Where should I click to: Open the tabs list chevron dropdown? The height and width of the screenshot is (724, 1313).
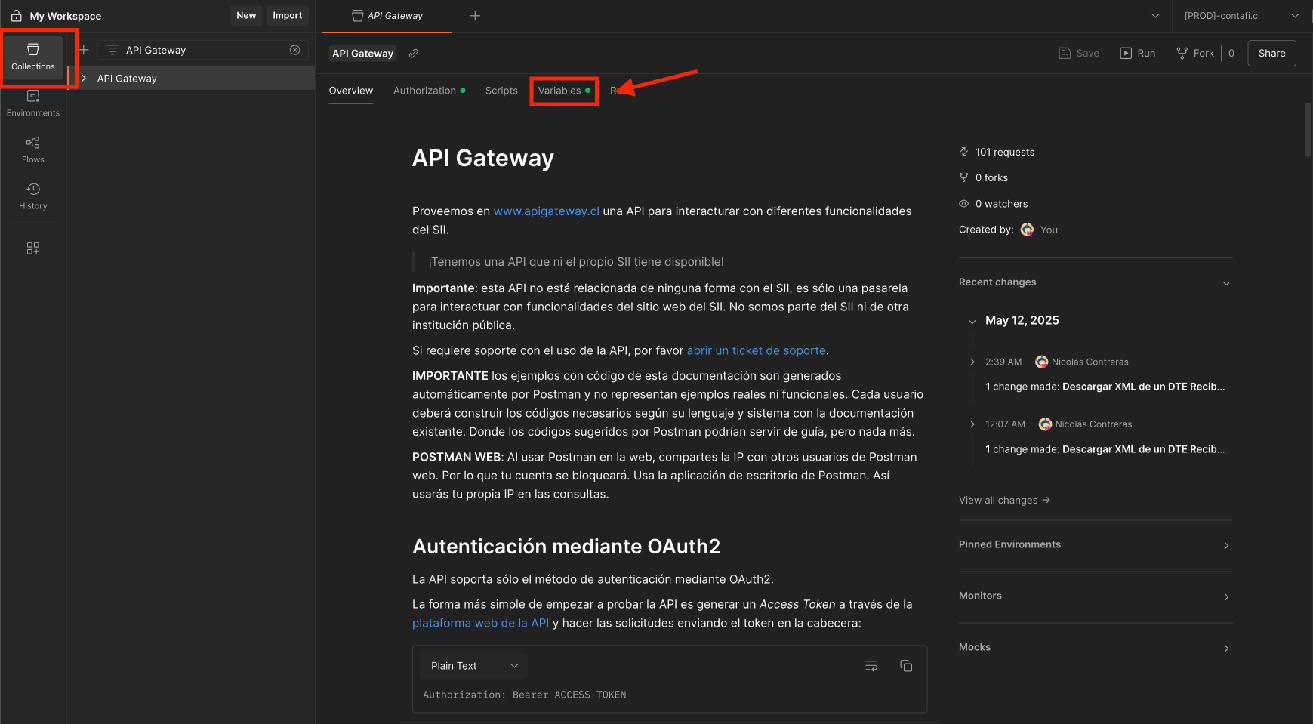[1156, 16]
